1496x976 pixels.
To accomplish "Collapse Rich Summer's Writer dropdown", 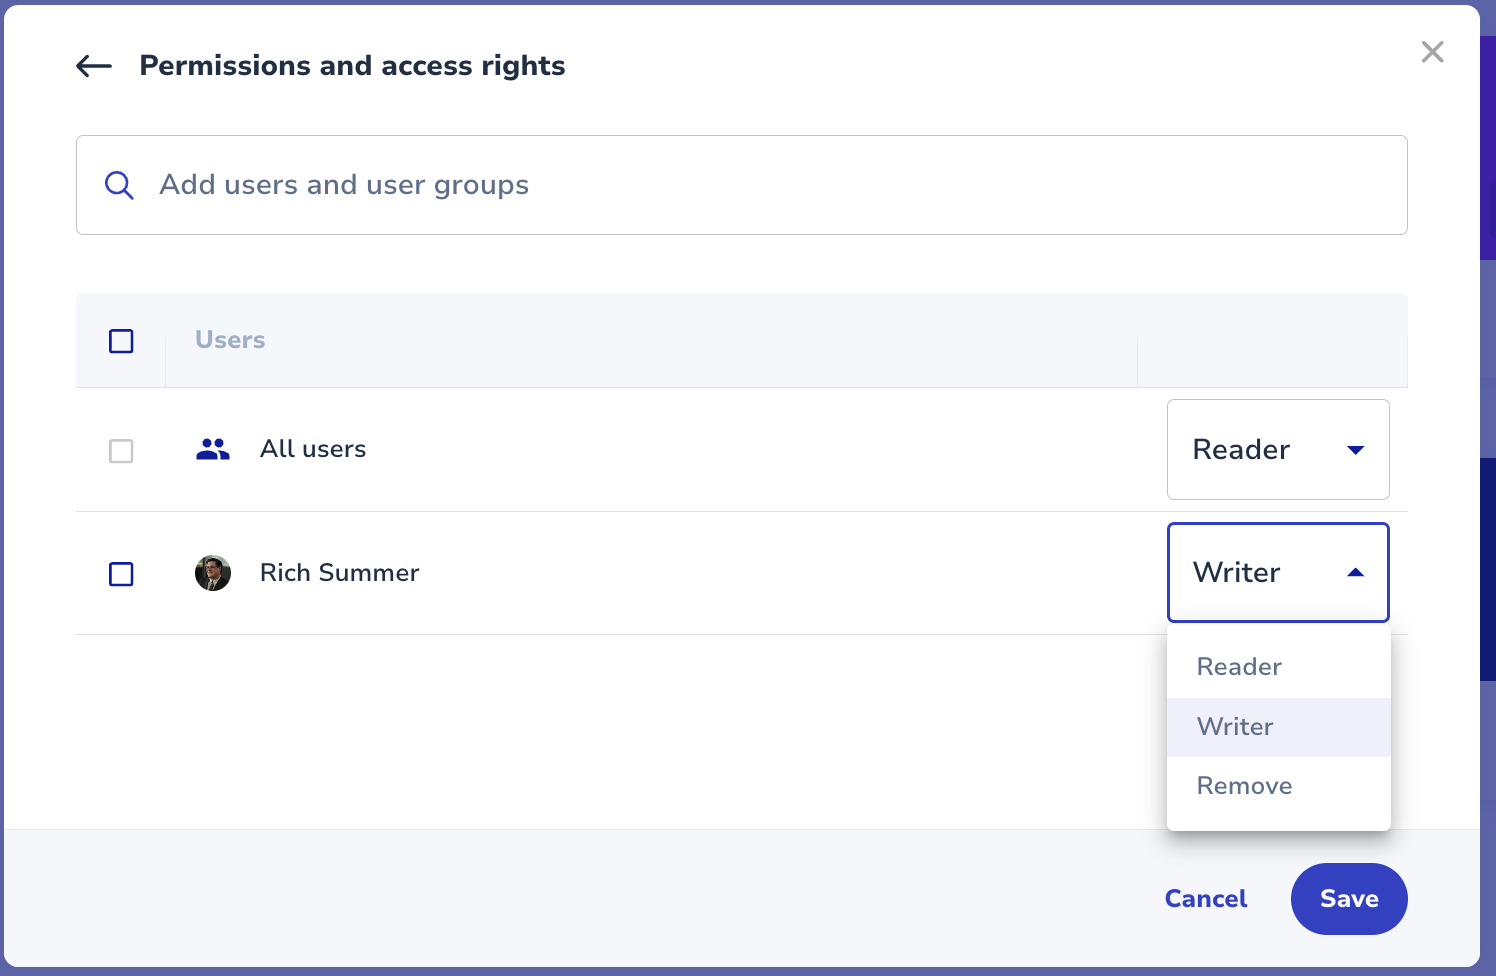I will point(1277,573).
